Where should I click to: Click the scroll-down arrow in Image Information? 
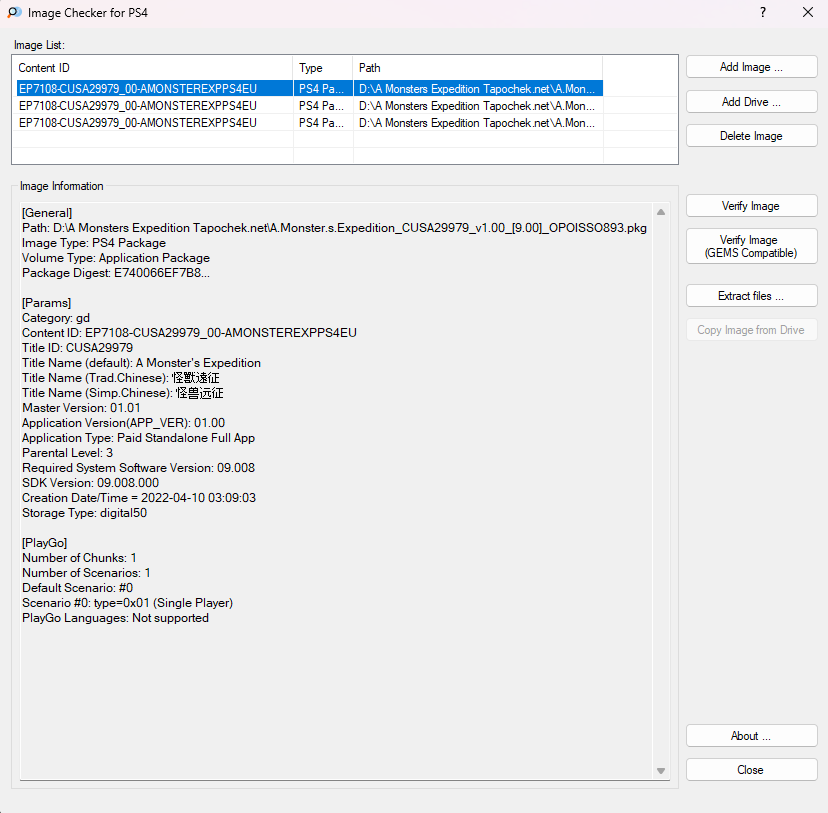click(661, 771)
